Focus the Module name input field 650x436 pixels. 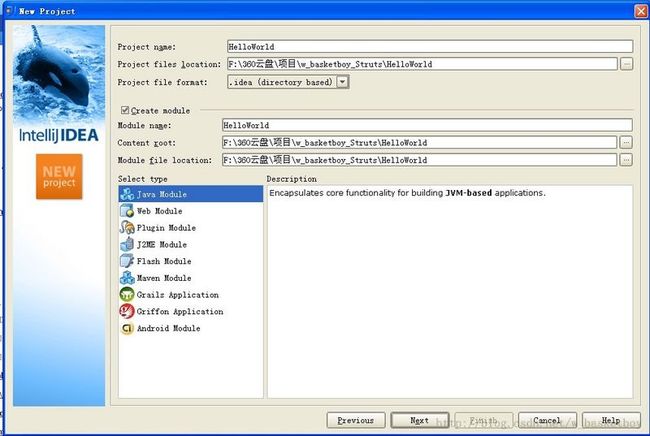[x=427, y=125]
